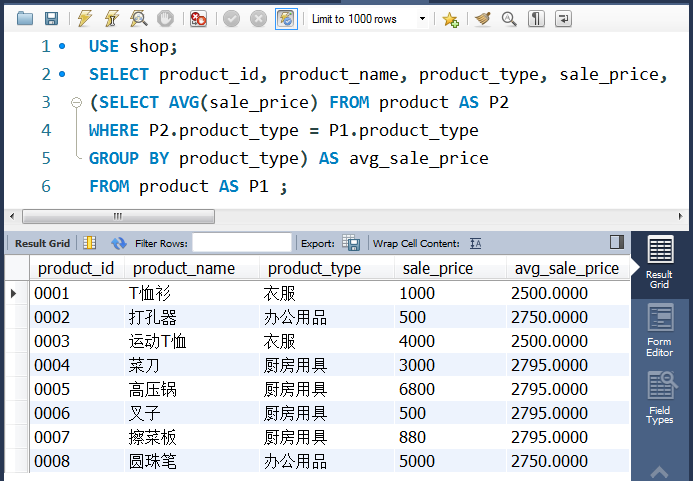Select the row marker arrow for row 0001

13,293
